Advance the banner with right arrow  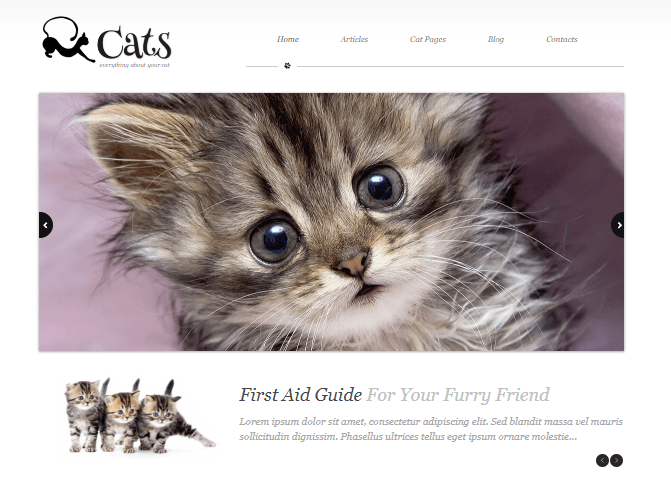point(618,225)
